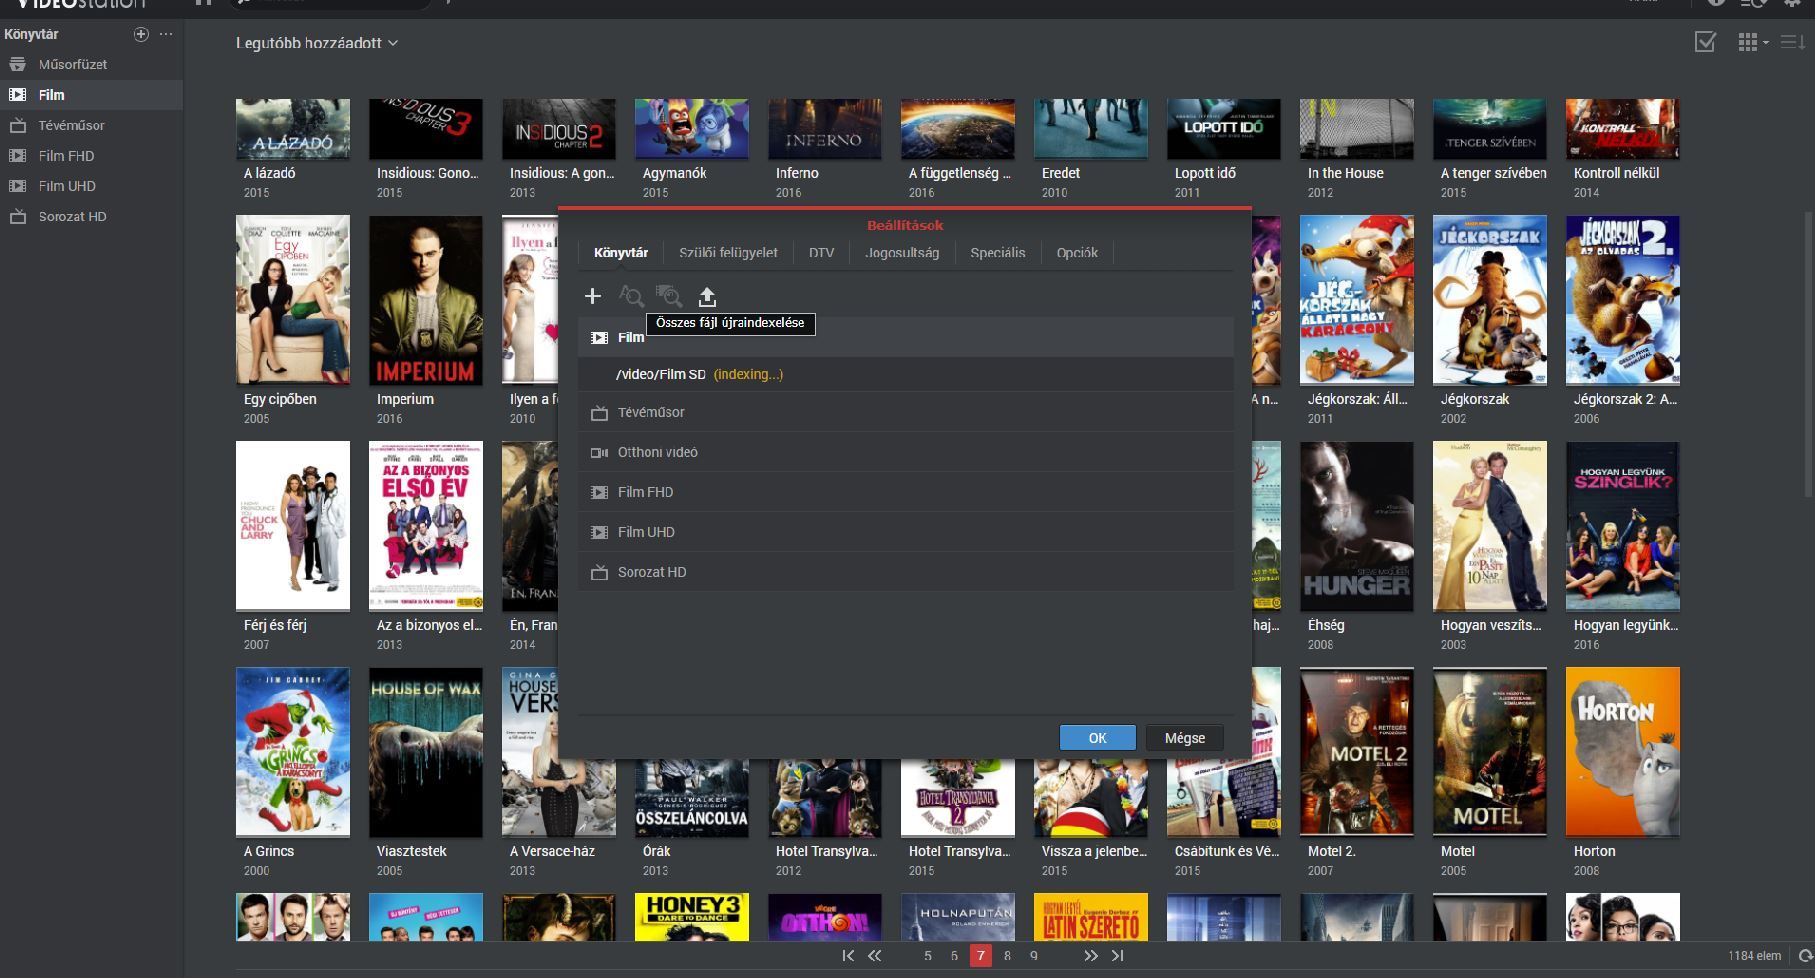This screenshot has height=978, width=1815.
Task: Click the A lázadó movie title
Action: tap(269, 173)
